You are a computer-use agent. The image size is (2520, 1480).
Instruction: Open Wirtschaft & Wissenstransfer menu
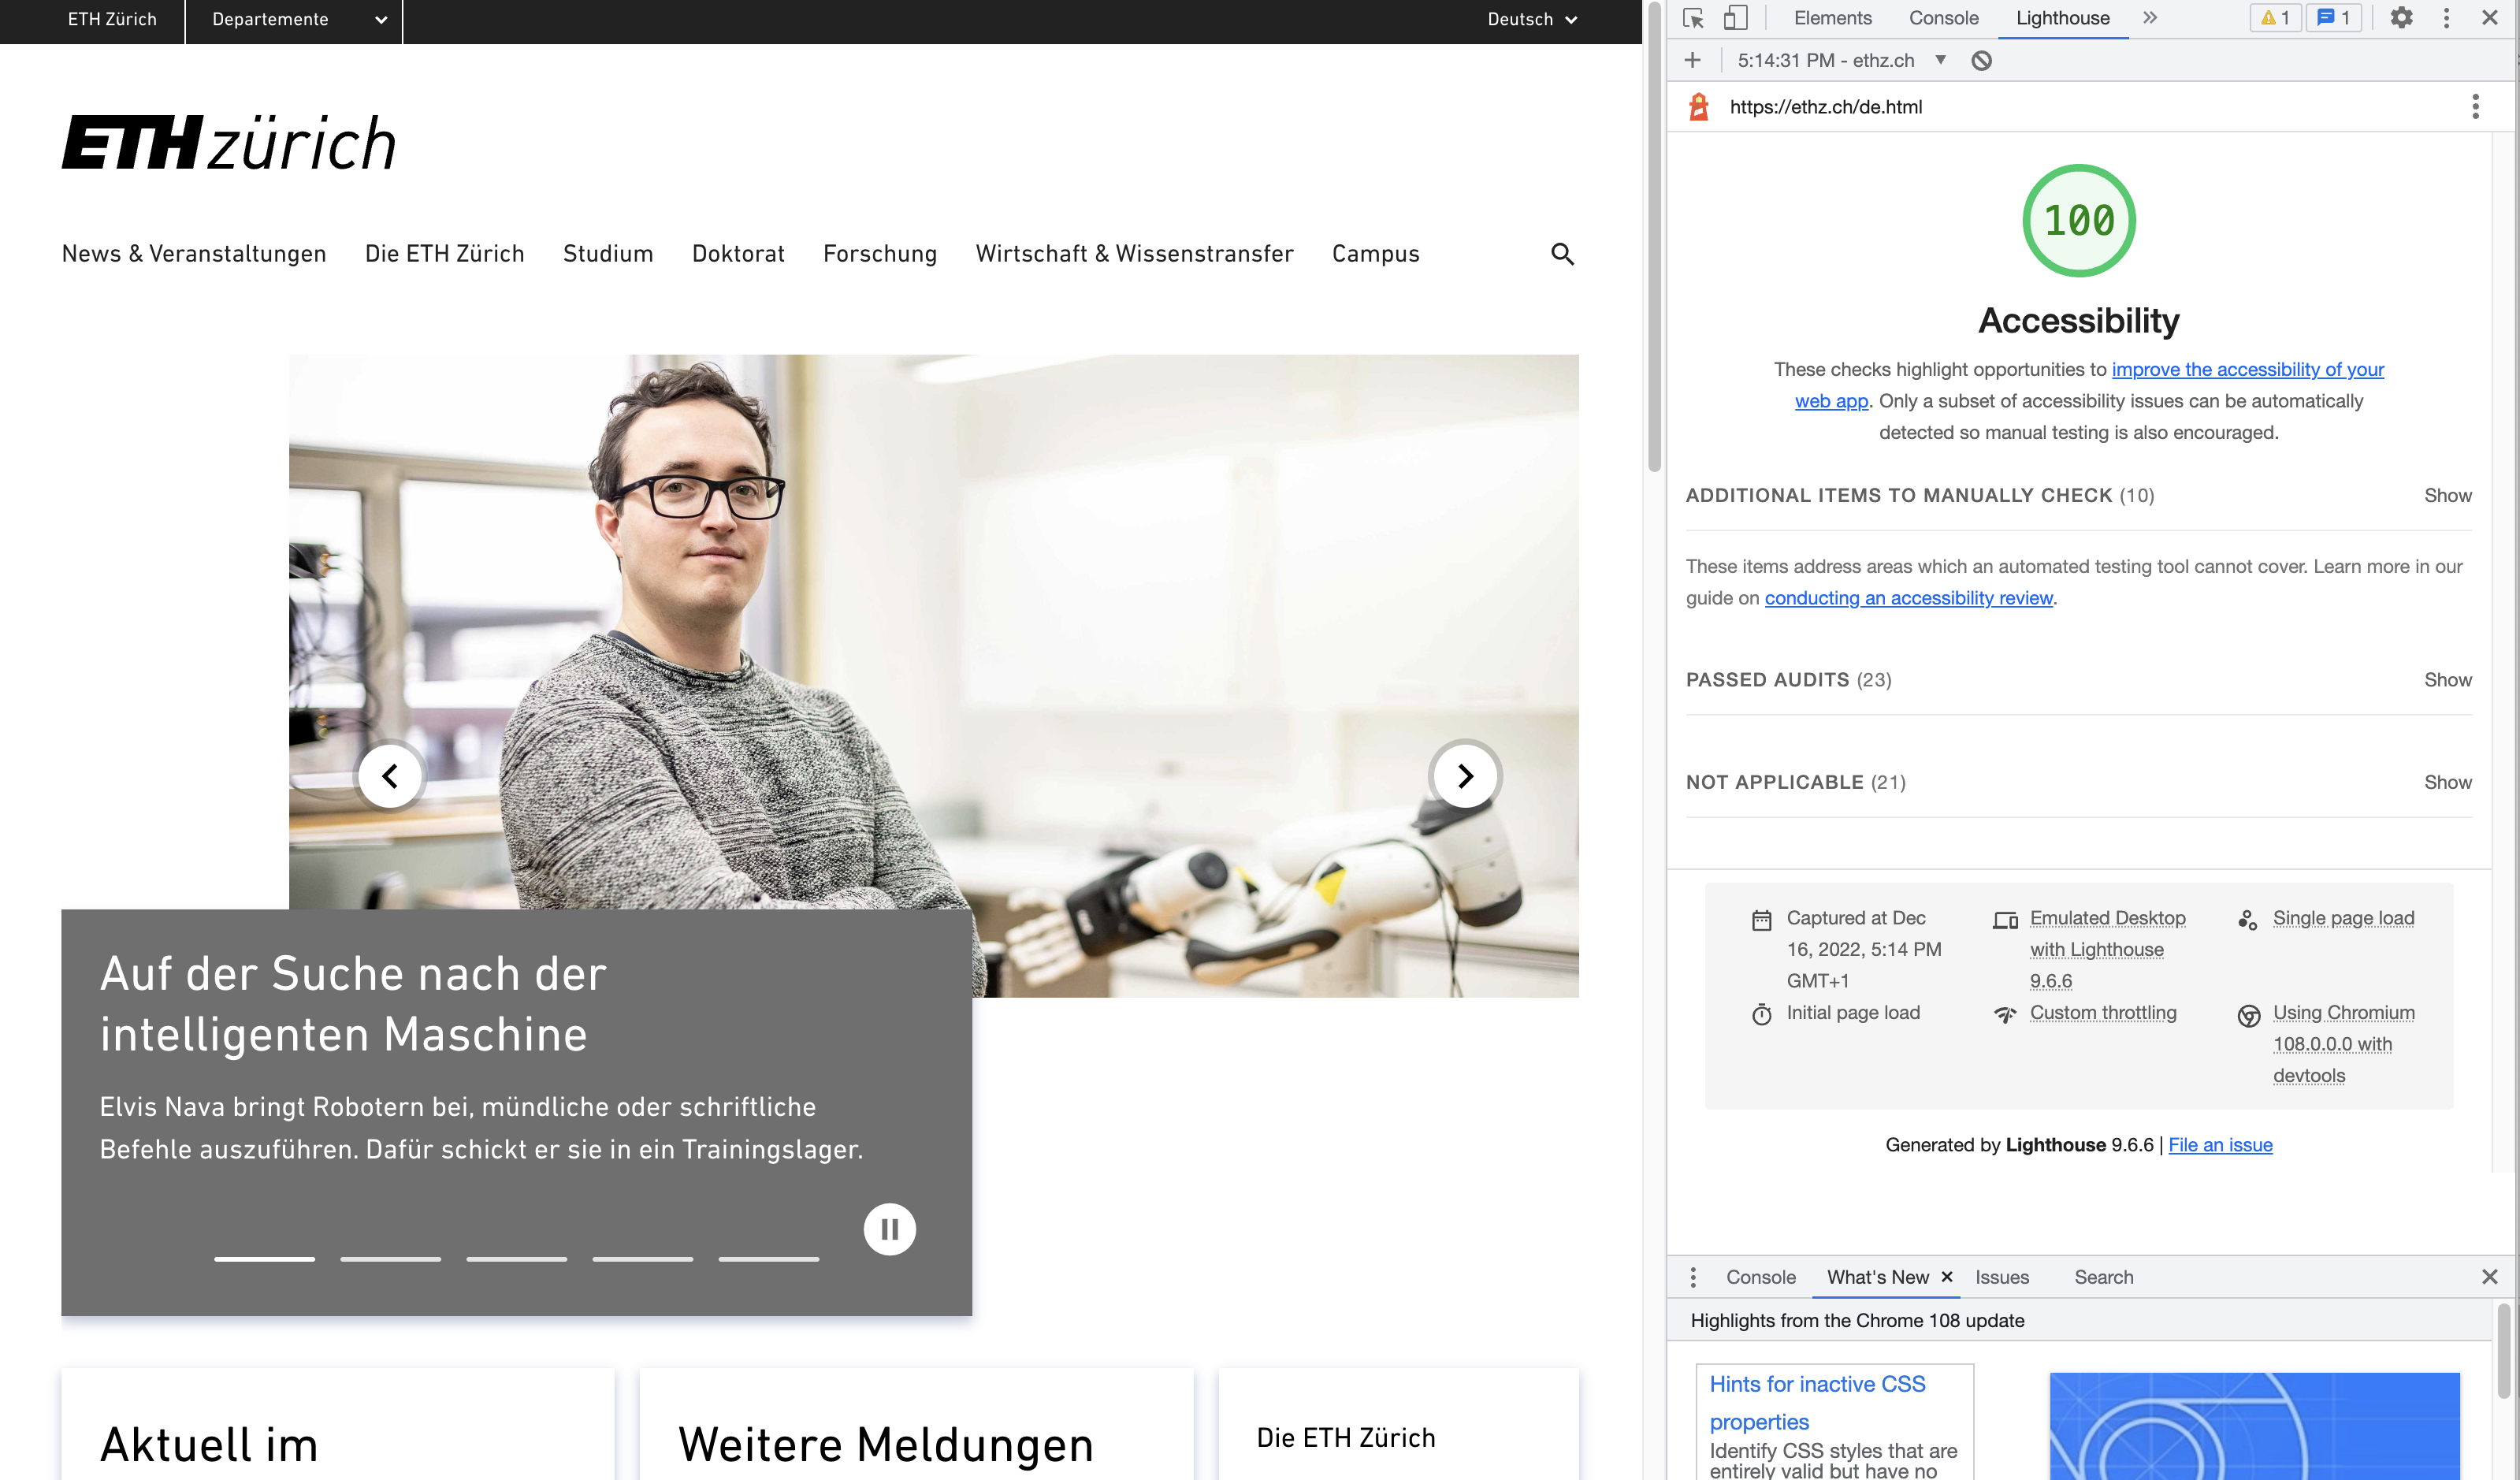coord(1134,253)
